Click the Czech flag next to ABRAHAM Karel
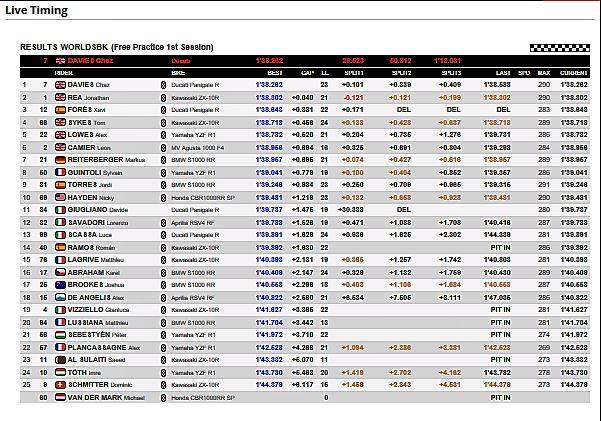The width and height of the screenshot is (601, 421). click(60, 273)
